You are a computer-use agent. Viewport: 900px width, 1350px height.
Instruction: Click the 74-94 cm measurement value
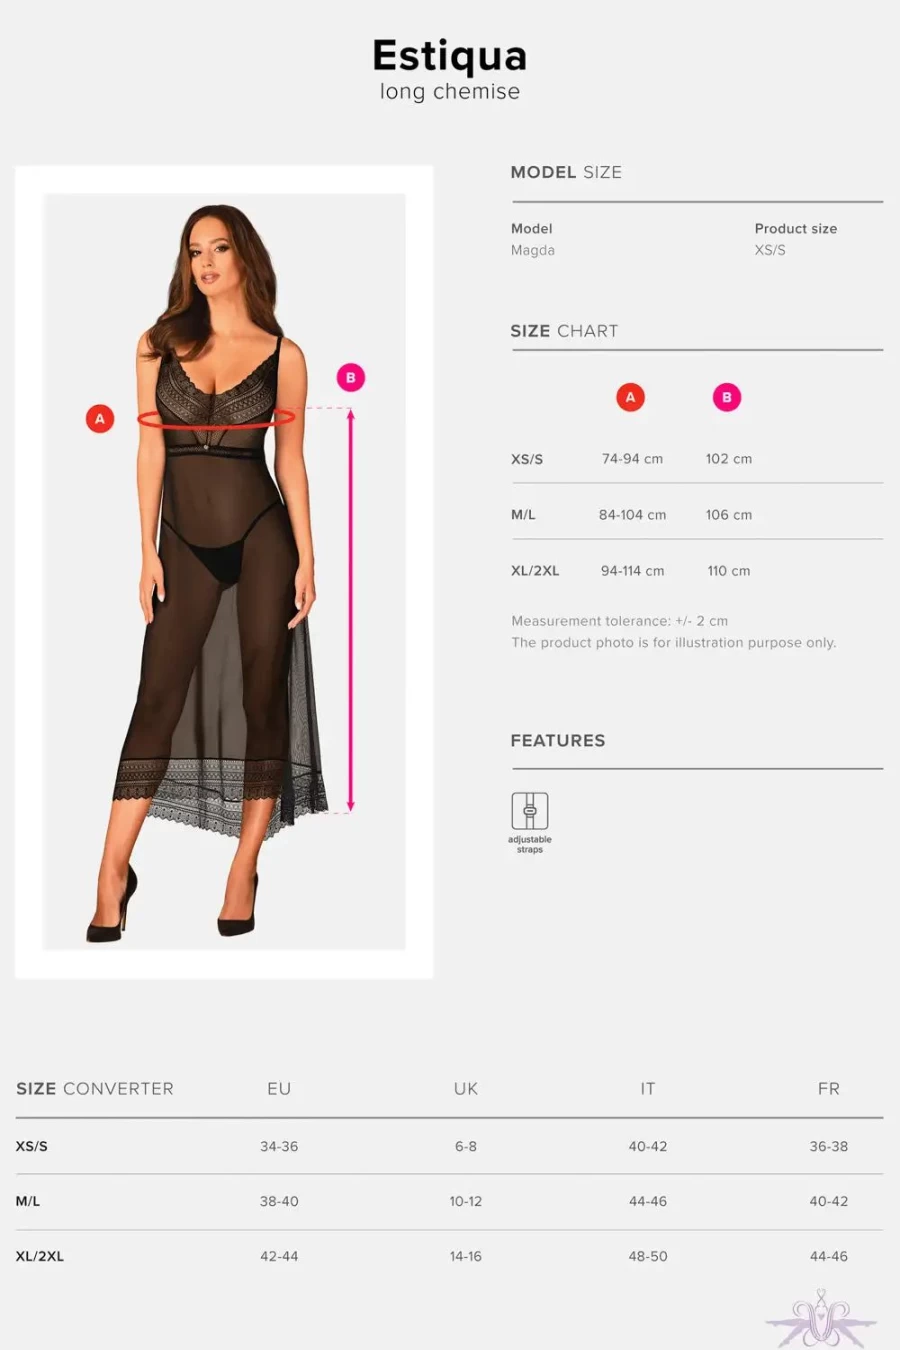tap(632, 459)
